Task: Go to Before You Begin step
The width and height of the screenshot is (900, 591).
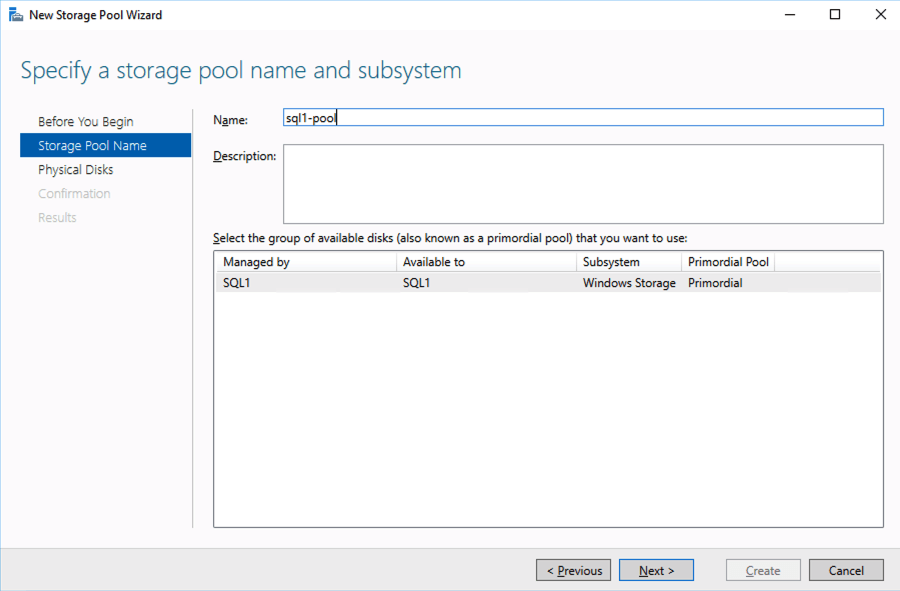Action: (x=85, y=122)
